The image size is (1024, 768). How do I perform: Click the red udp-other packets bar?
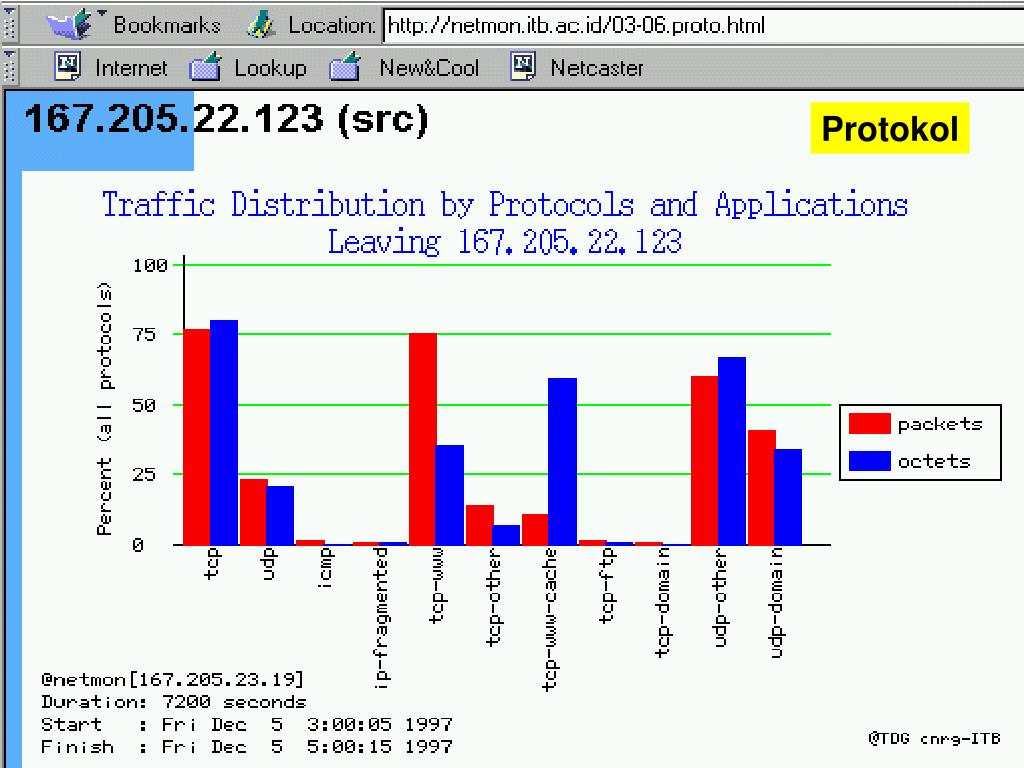coord(705,460)
